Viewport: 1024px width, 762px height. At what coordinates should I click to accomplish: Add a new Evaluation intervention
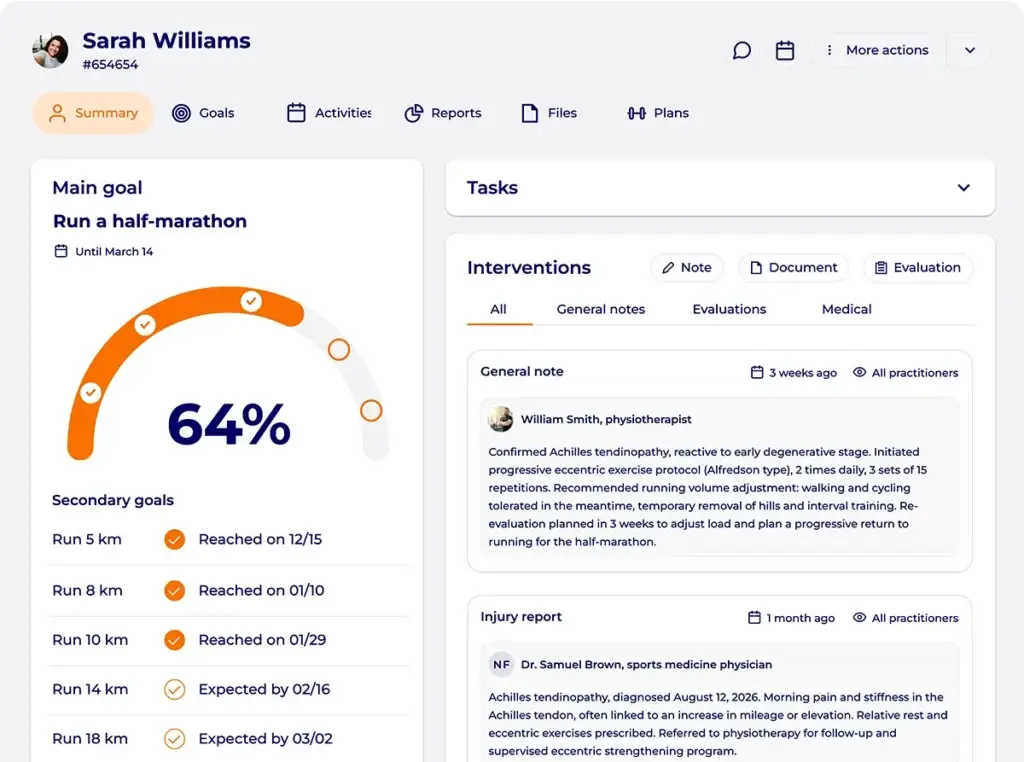918,268
